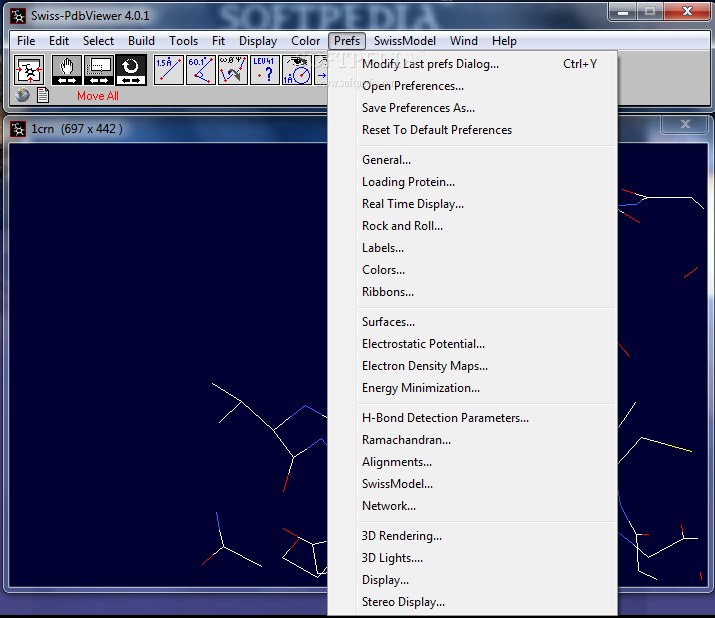Image resolution: width=715 pixels, height=618 pixels.
Task: Close the open Prefs menu
Action: click(347, 41)
